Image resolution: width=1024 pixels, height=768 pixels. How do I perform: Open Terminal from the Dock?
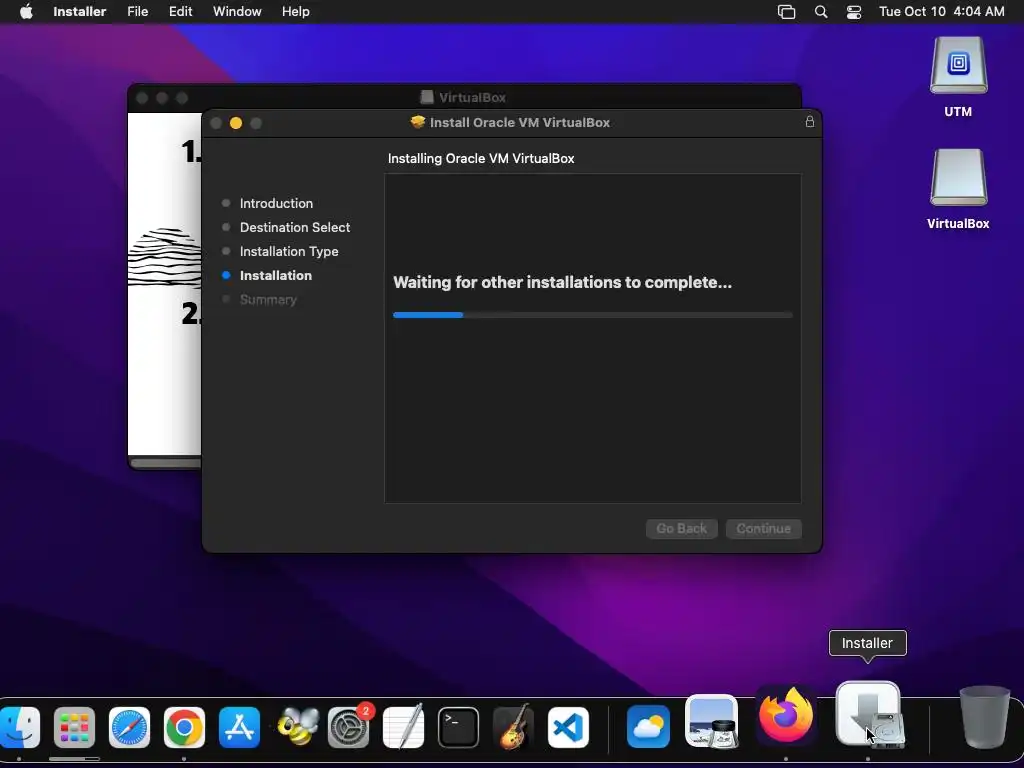[x=458, y=727]
